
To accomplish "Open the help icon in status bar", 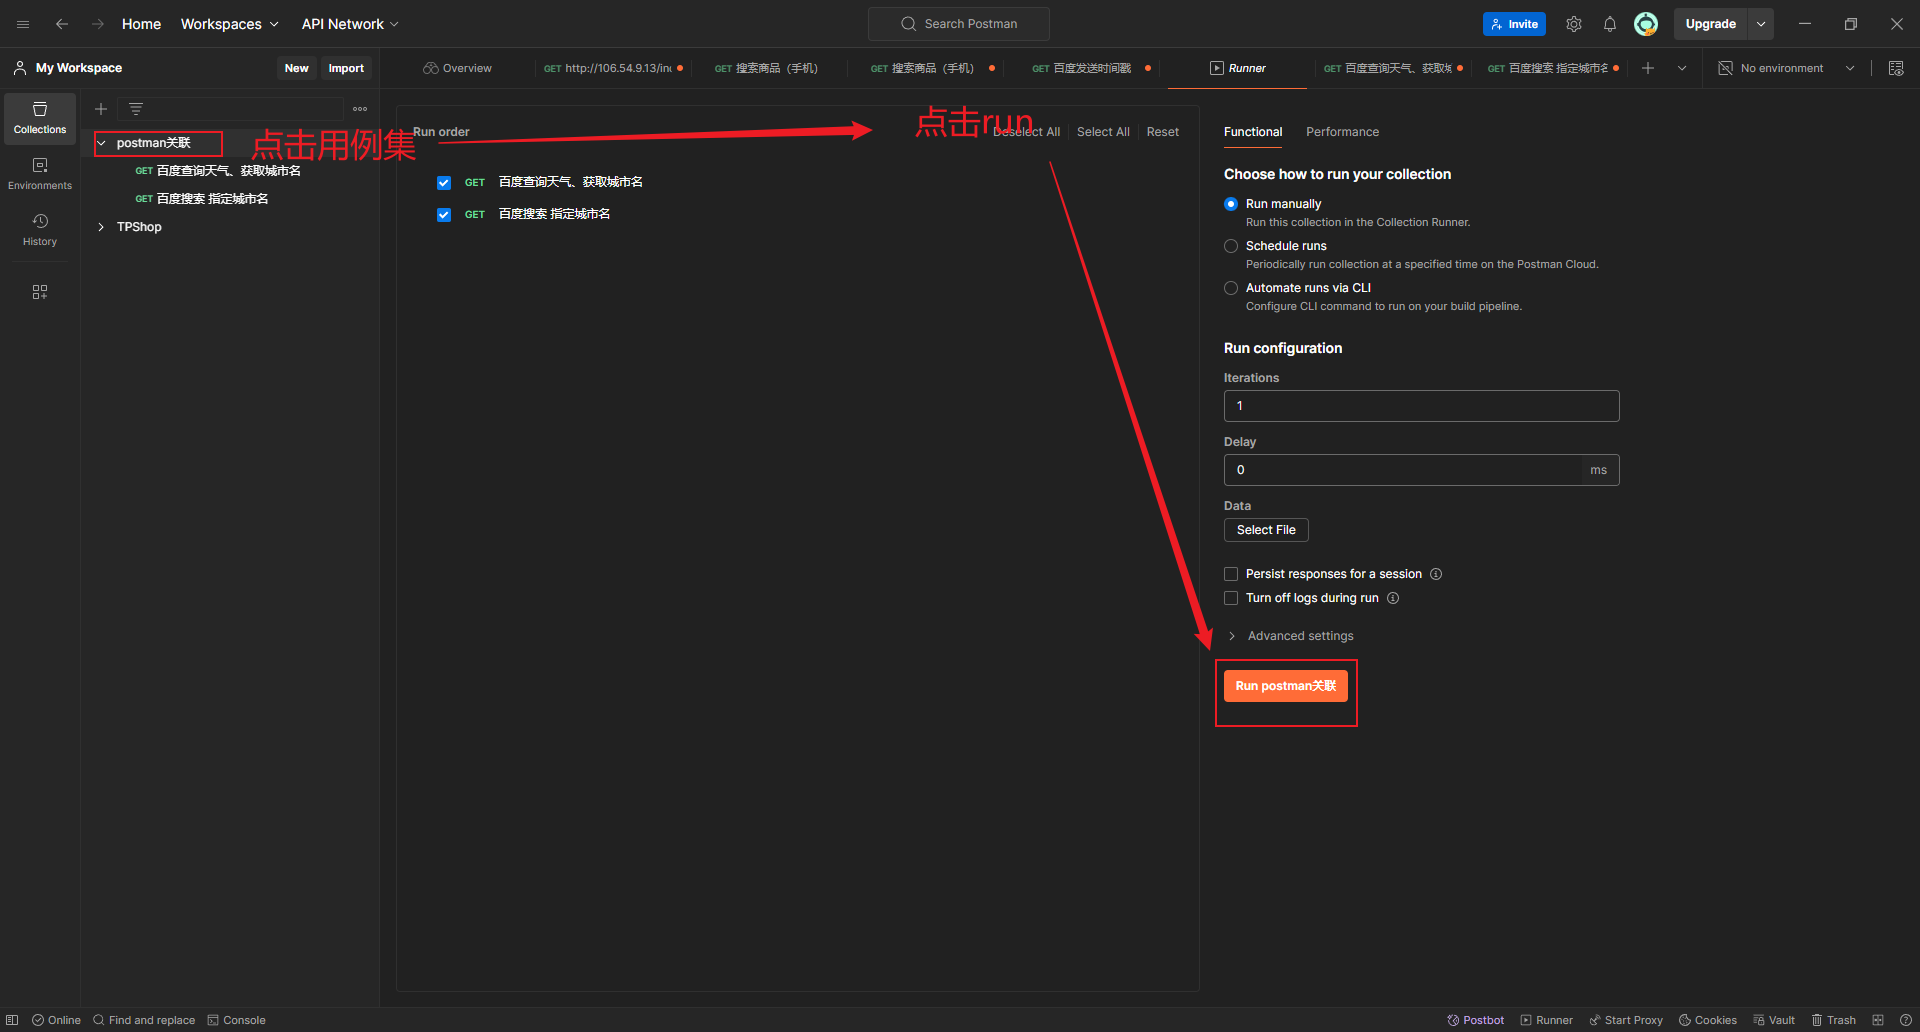I will tap(1906, 1020).
